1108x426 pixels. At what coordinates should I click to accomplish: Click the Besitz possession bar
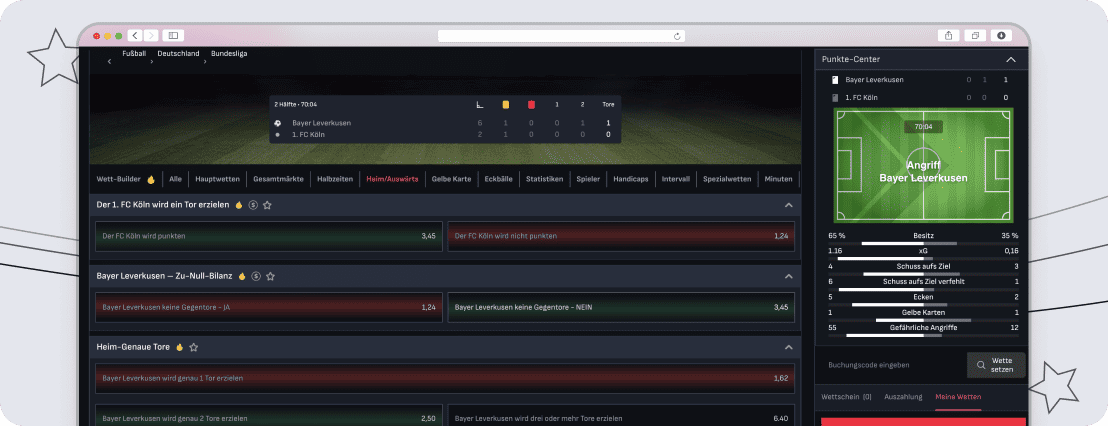click(x=909, y=243)
